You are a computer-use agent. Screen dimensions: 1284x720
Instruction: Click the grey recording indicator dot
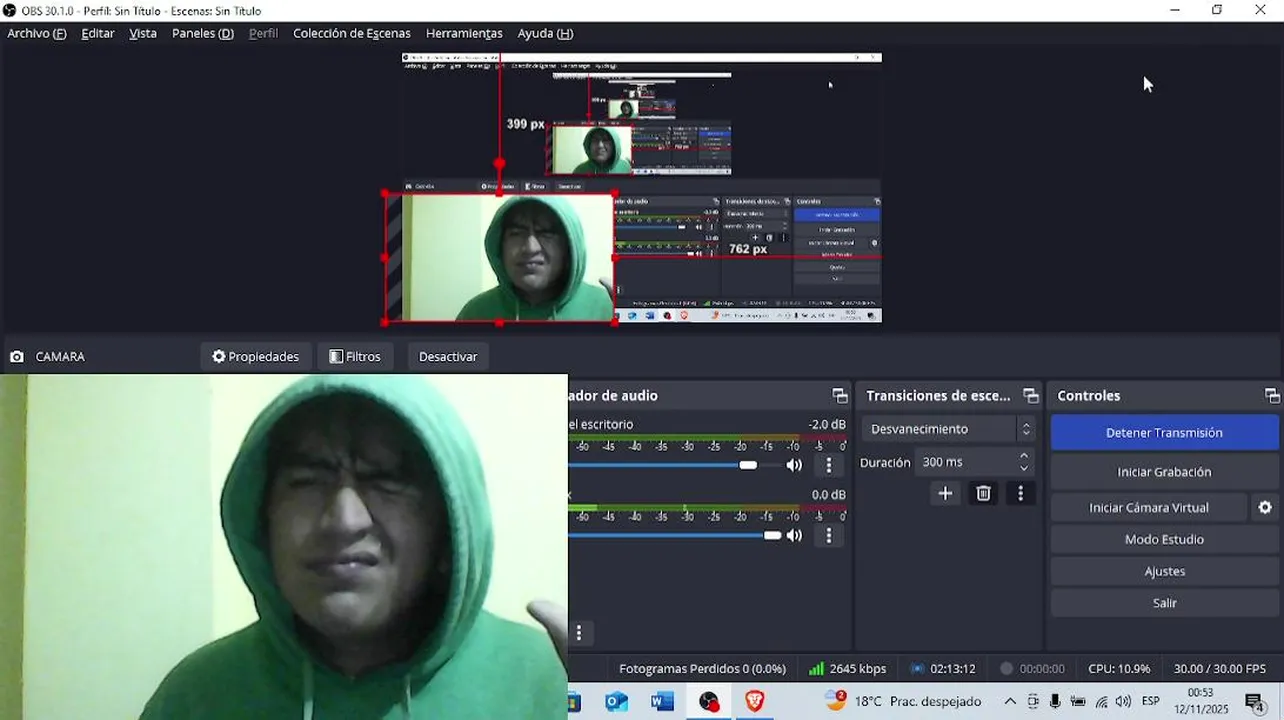pos(1007,669)
